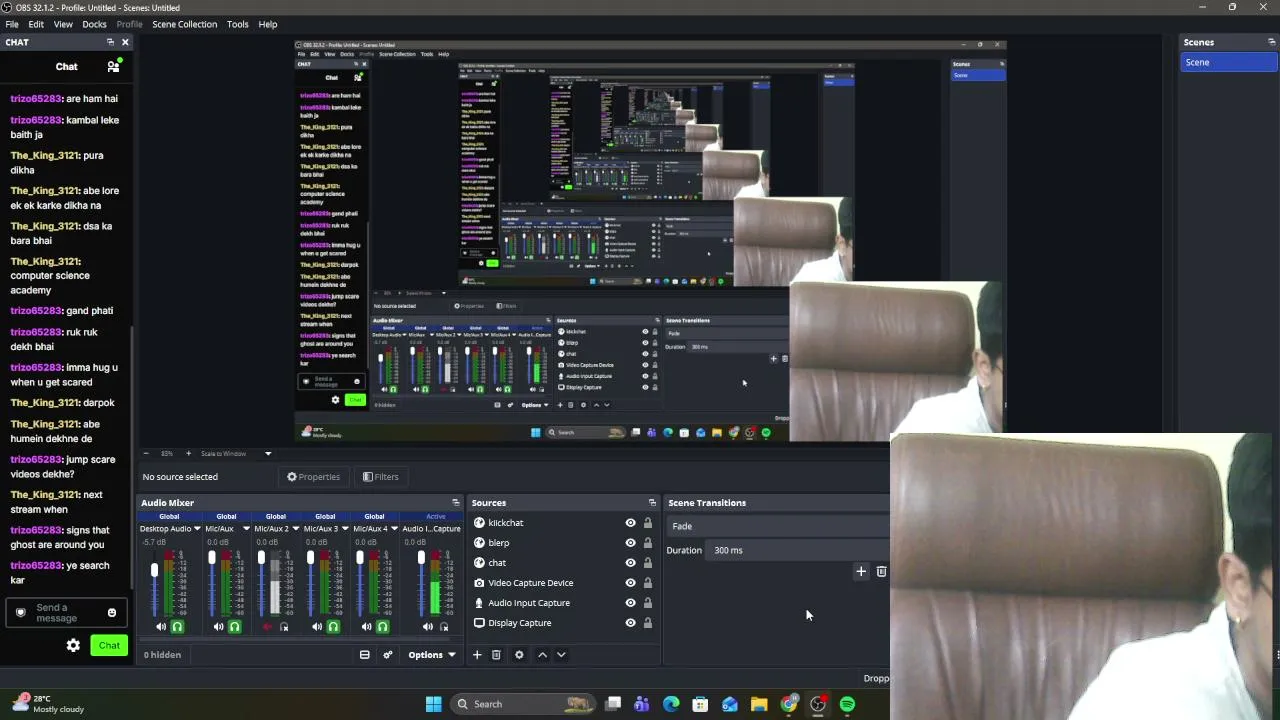Screen dimensions: 1280x720
Task: Add a scene transition with plus icon
Action: (861, 572)
